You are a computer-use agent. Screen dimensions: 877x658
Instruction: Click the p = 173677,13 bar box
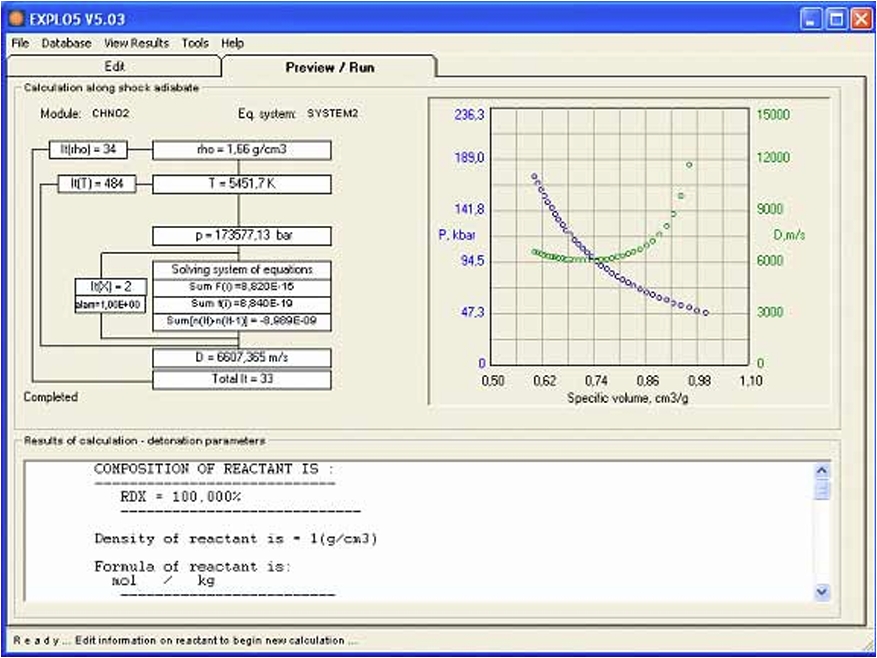pos(242,236)
